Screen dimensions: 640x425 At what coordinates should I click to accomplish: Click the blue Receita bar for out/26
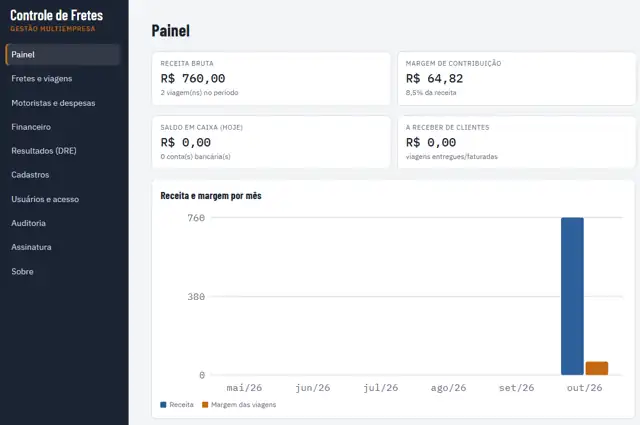(572, 296)
